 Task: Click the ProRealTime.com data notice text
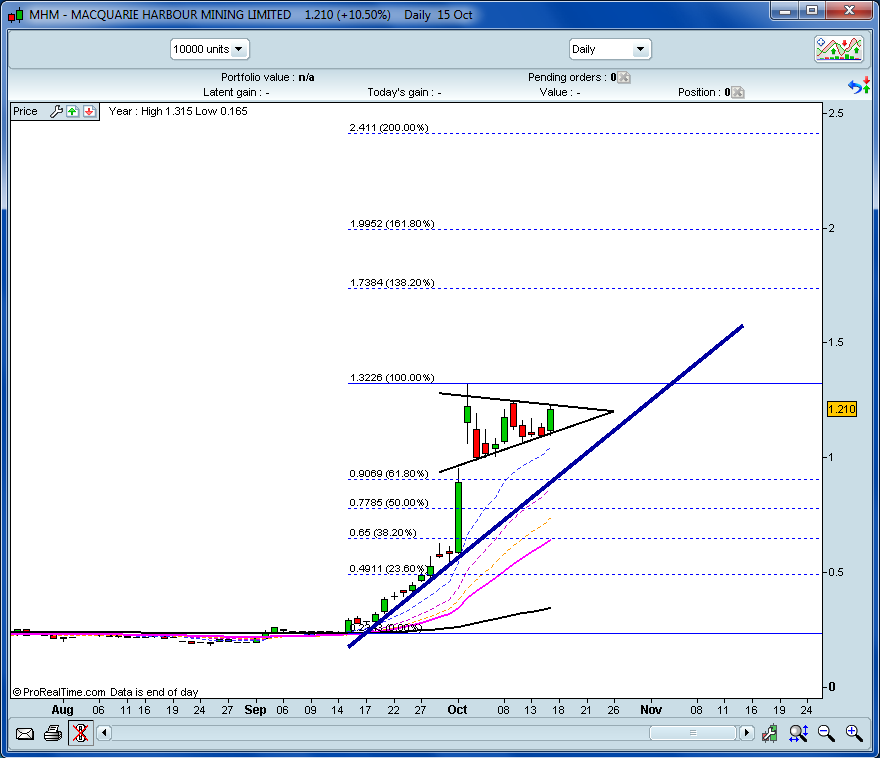pyautogui.click(x=106, y=692)
